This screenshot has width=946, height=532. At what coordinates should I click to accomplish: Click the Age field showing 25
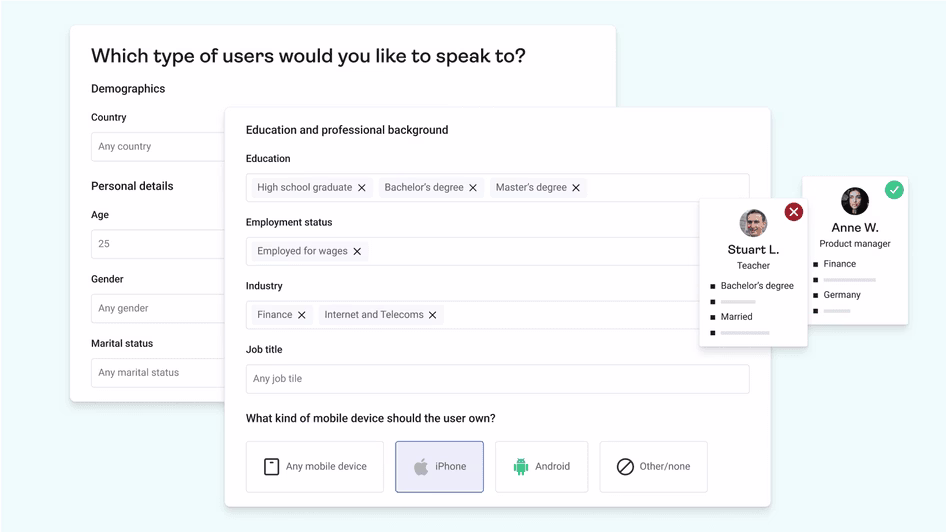[x=158, y=244]
